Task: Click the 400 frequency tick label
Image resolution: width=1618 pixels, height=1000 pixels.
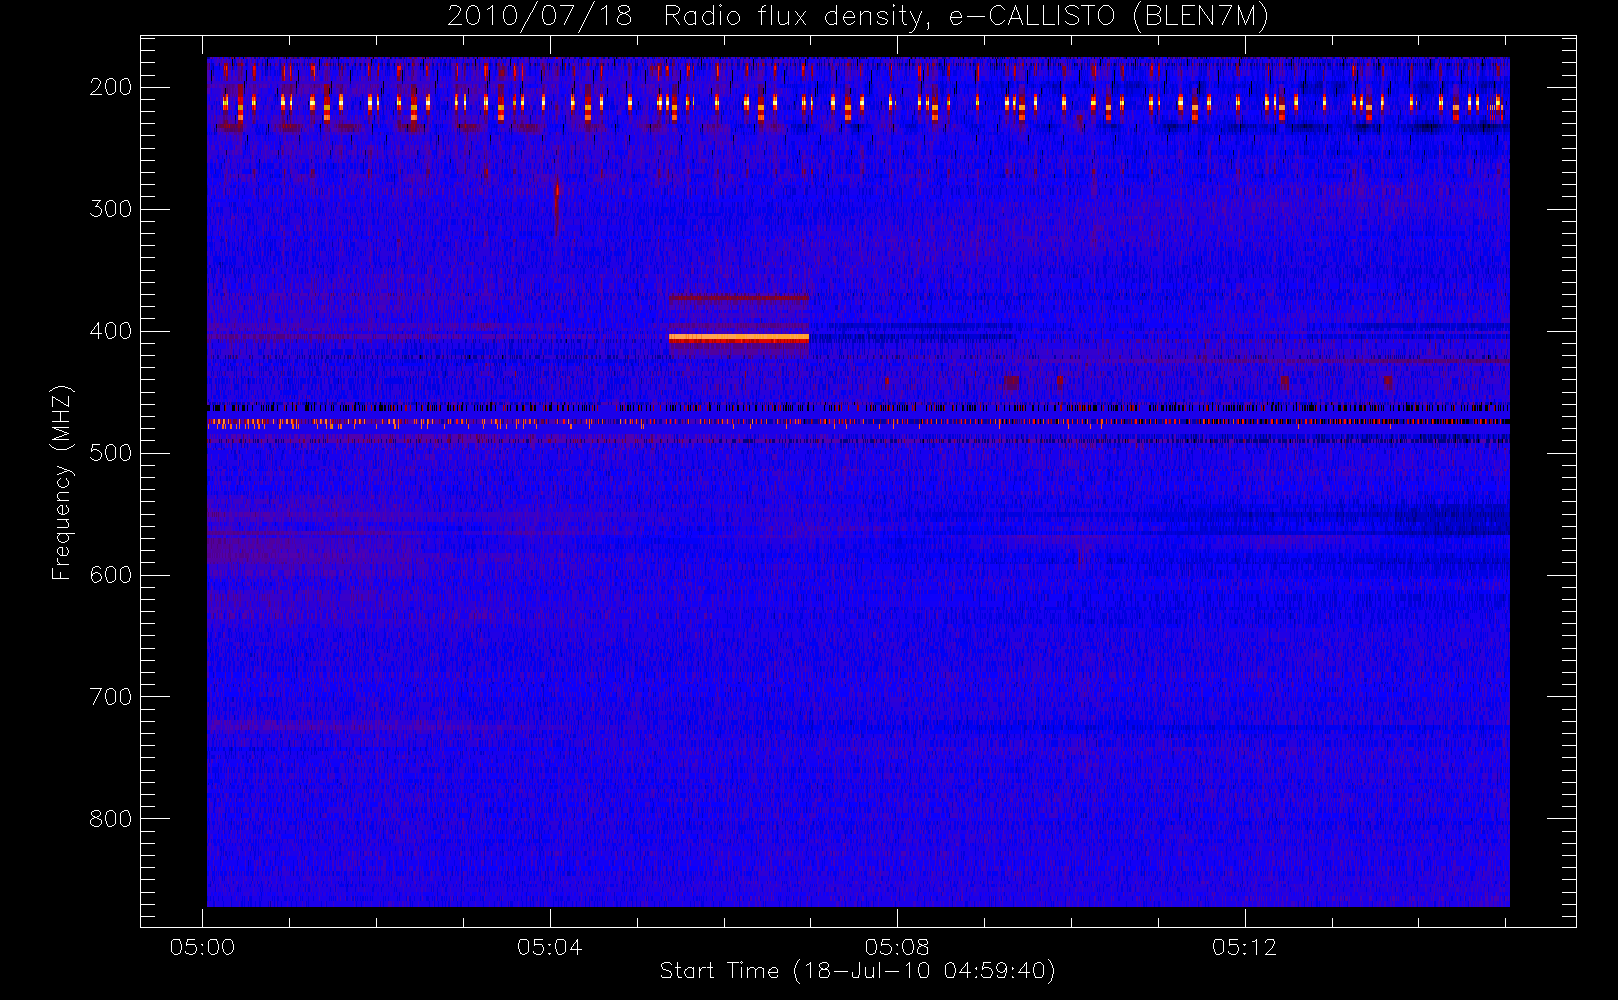Action: 110,331
